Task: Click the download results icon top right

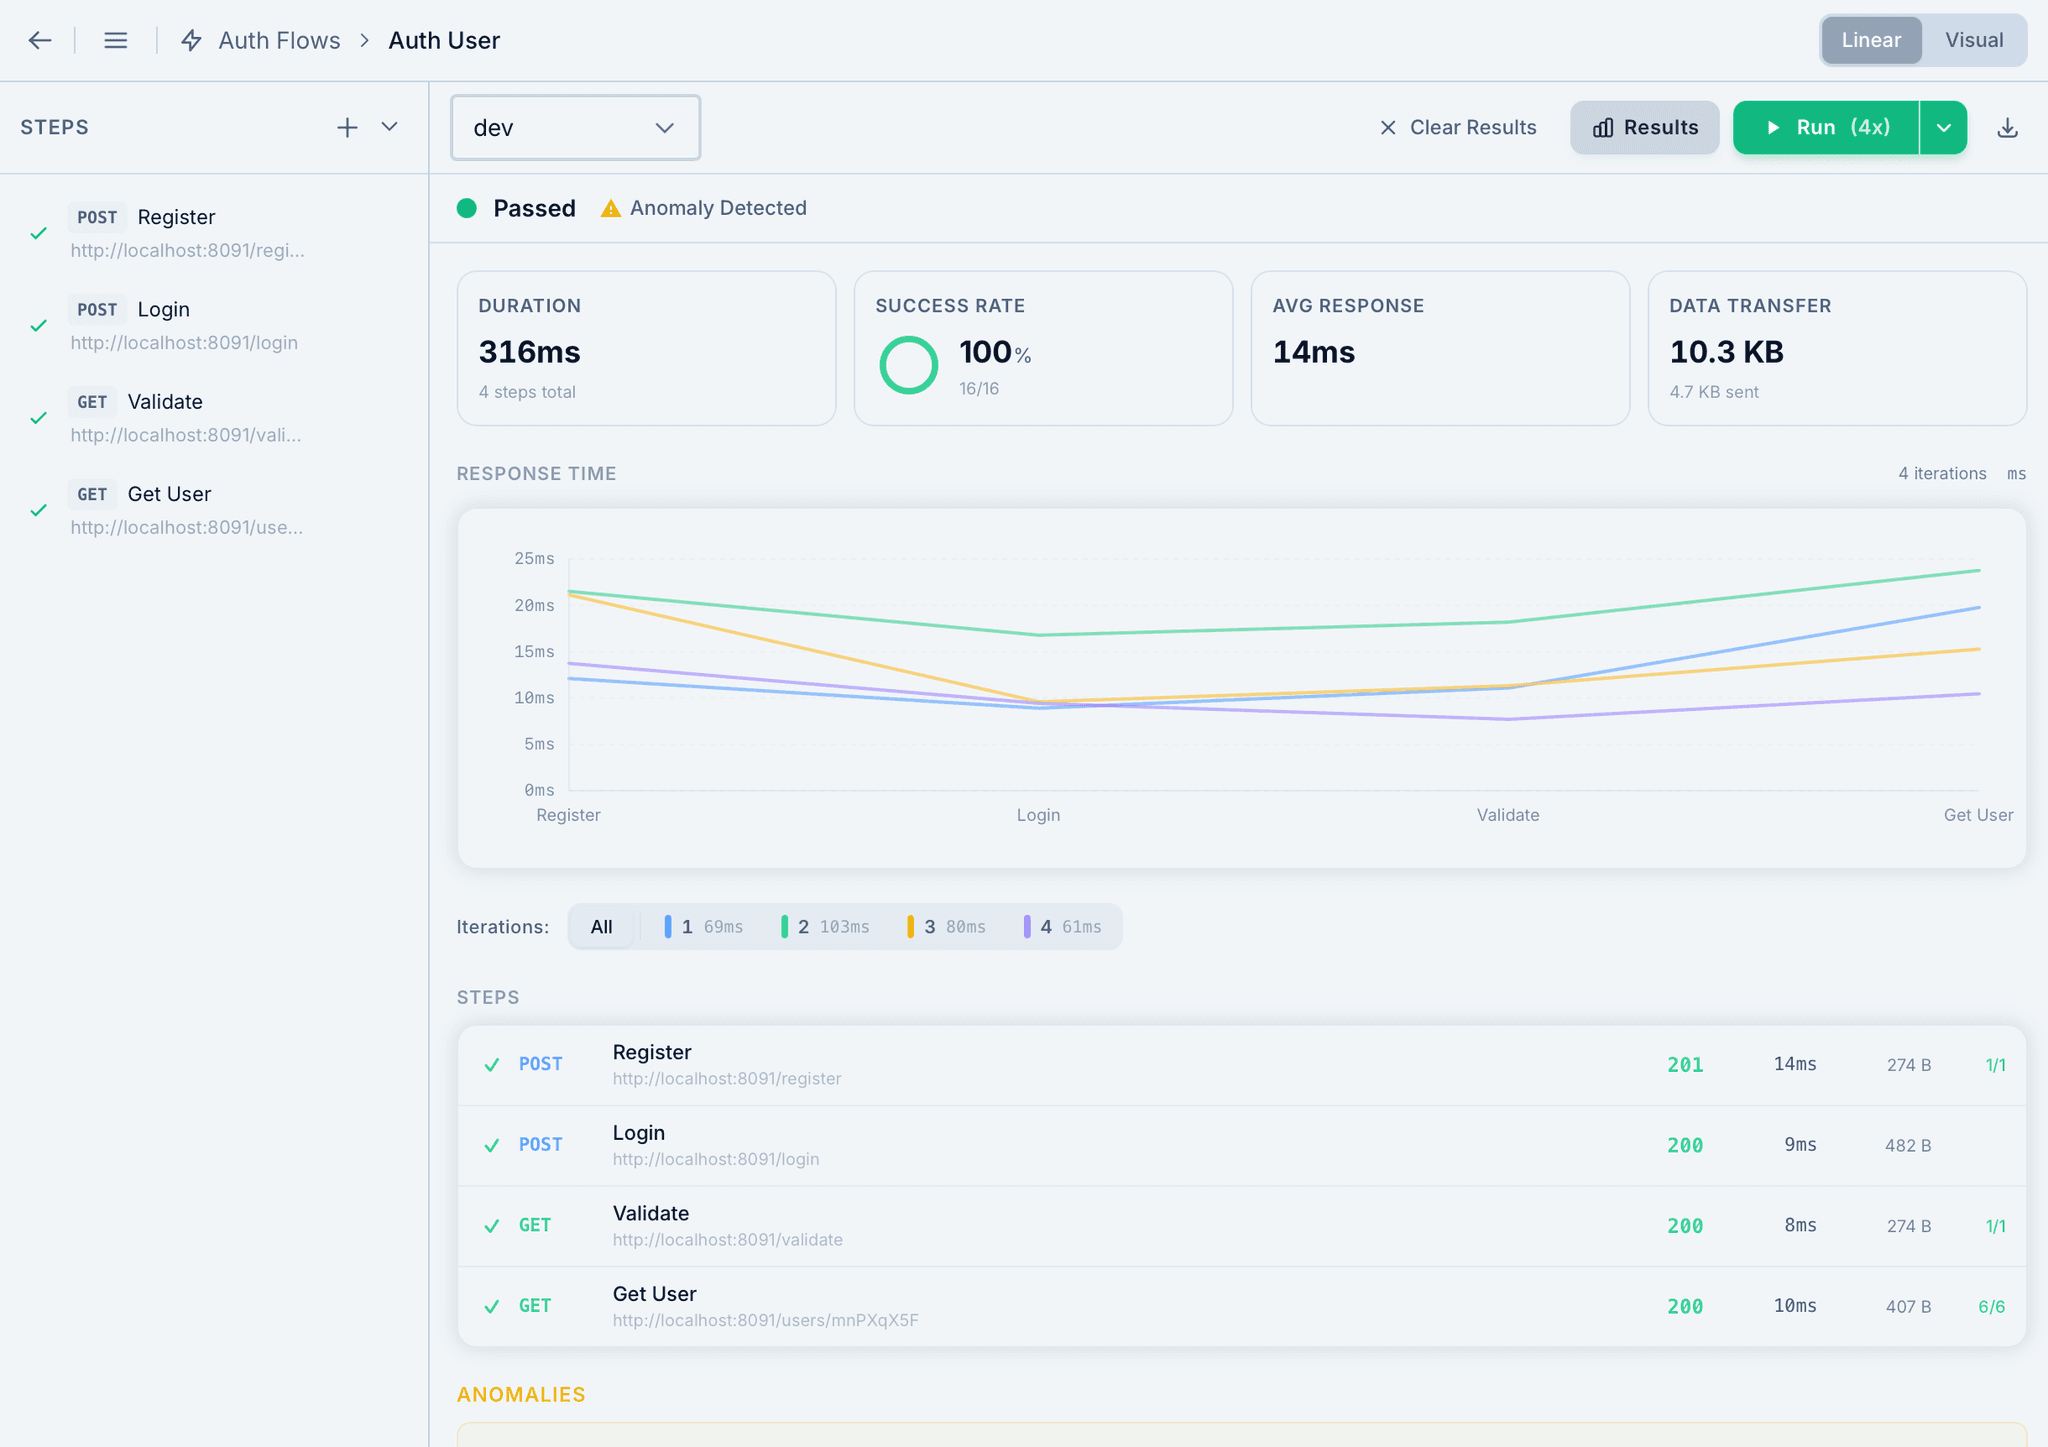Action: click(2008, 127)
